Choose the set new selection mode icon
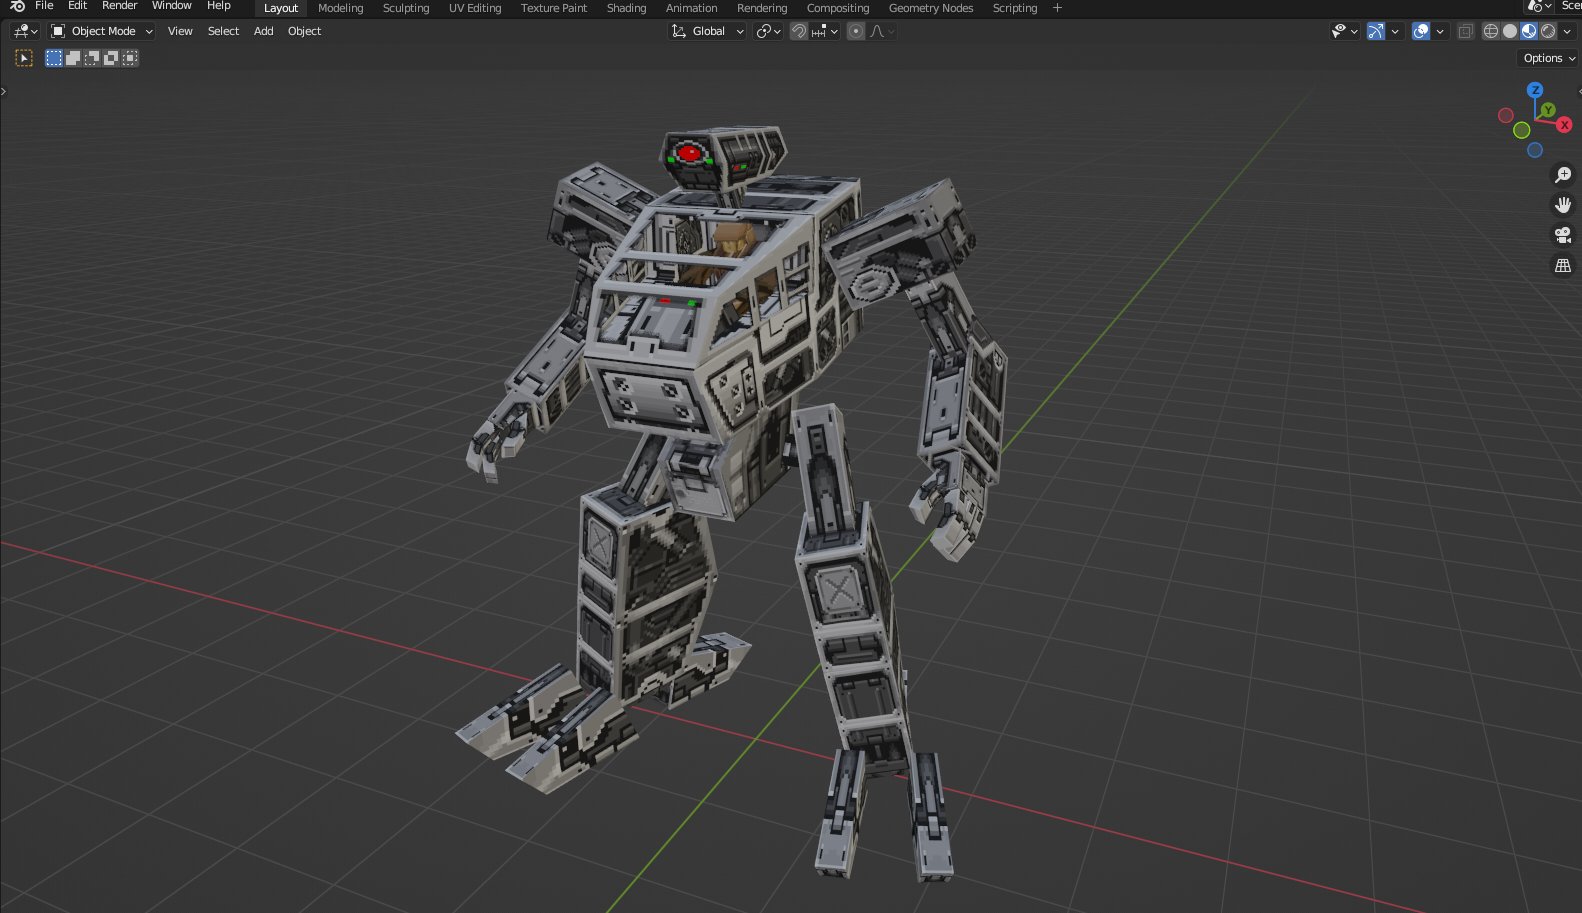1582x913 pixels. pos(54,58)
